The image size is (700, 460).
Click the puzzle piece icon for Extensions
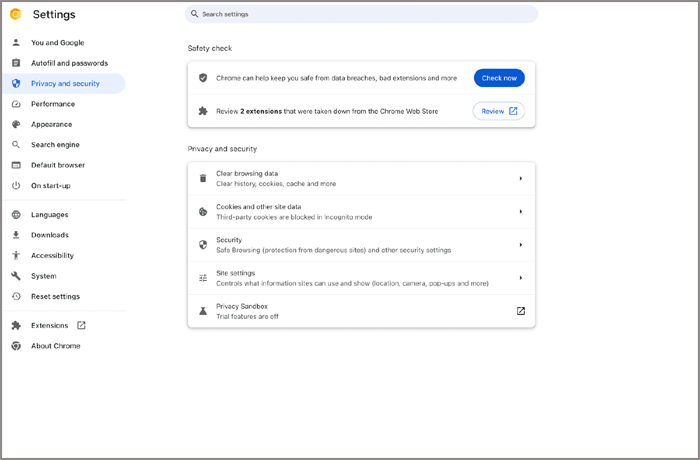16,326
